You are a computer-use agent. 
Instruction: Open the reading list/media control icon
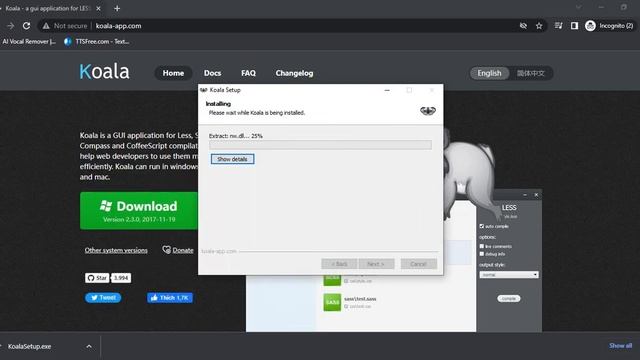pos(558,26)
